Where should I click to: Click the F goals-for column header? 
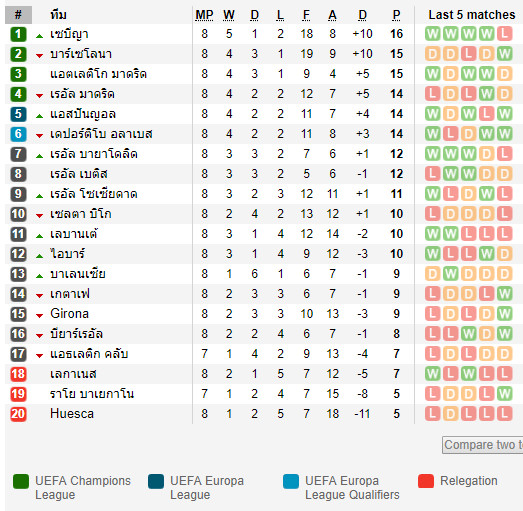[x=306, y=15]
